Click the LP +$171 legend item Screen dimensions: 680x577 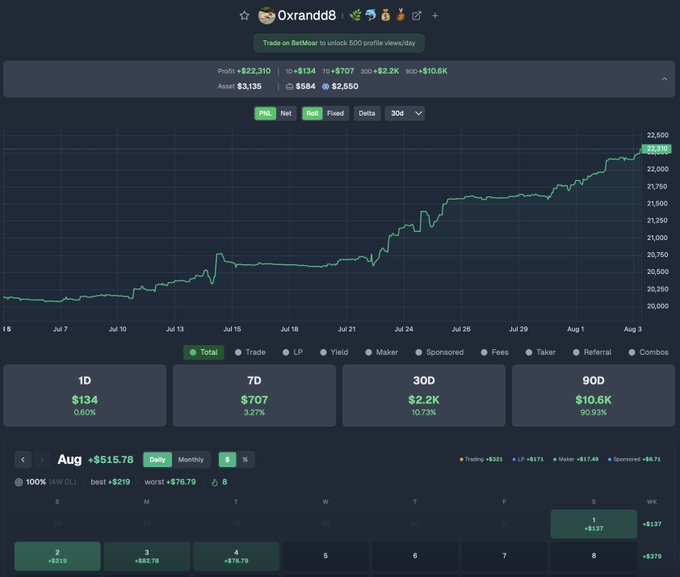[528, 459]
